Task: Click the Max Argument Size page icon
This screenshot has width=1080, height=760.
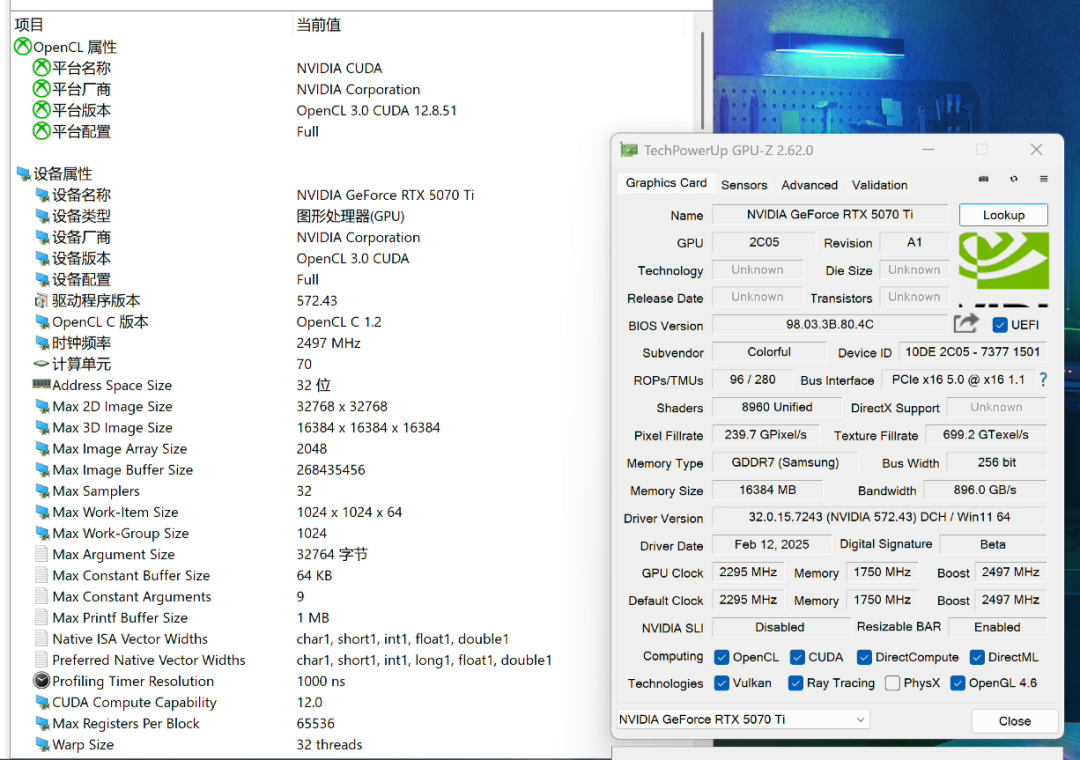Action: [x=41, y=554]
